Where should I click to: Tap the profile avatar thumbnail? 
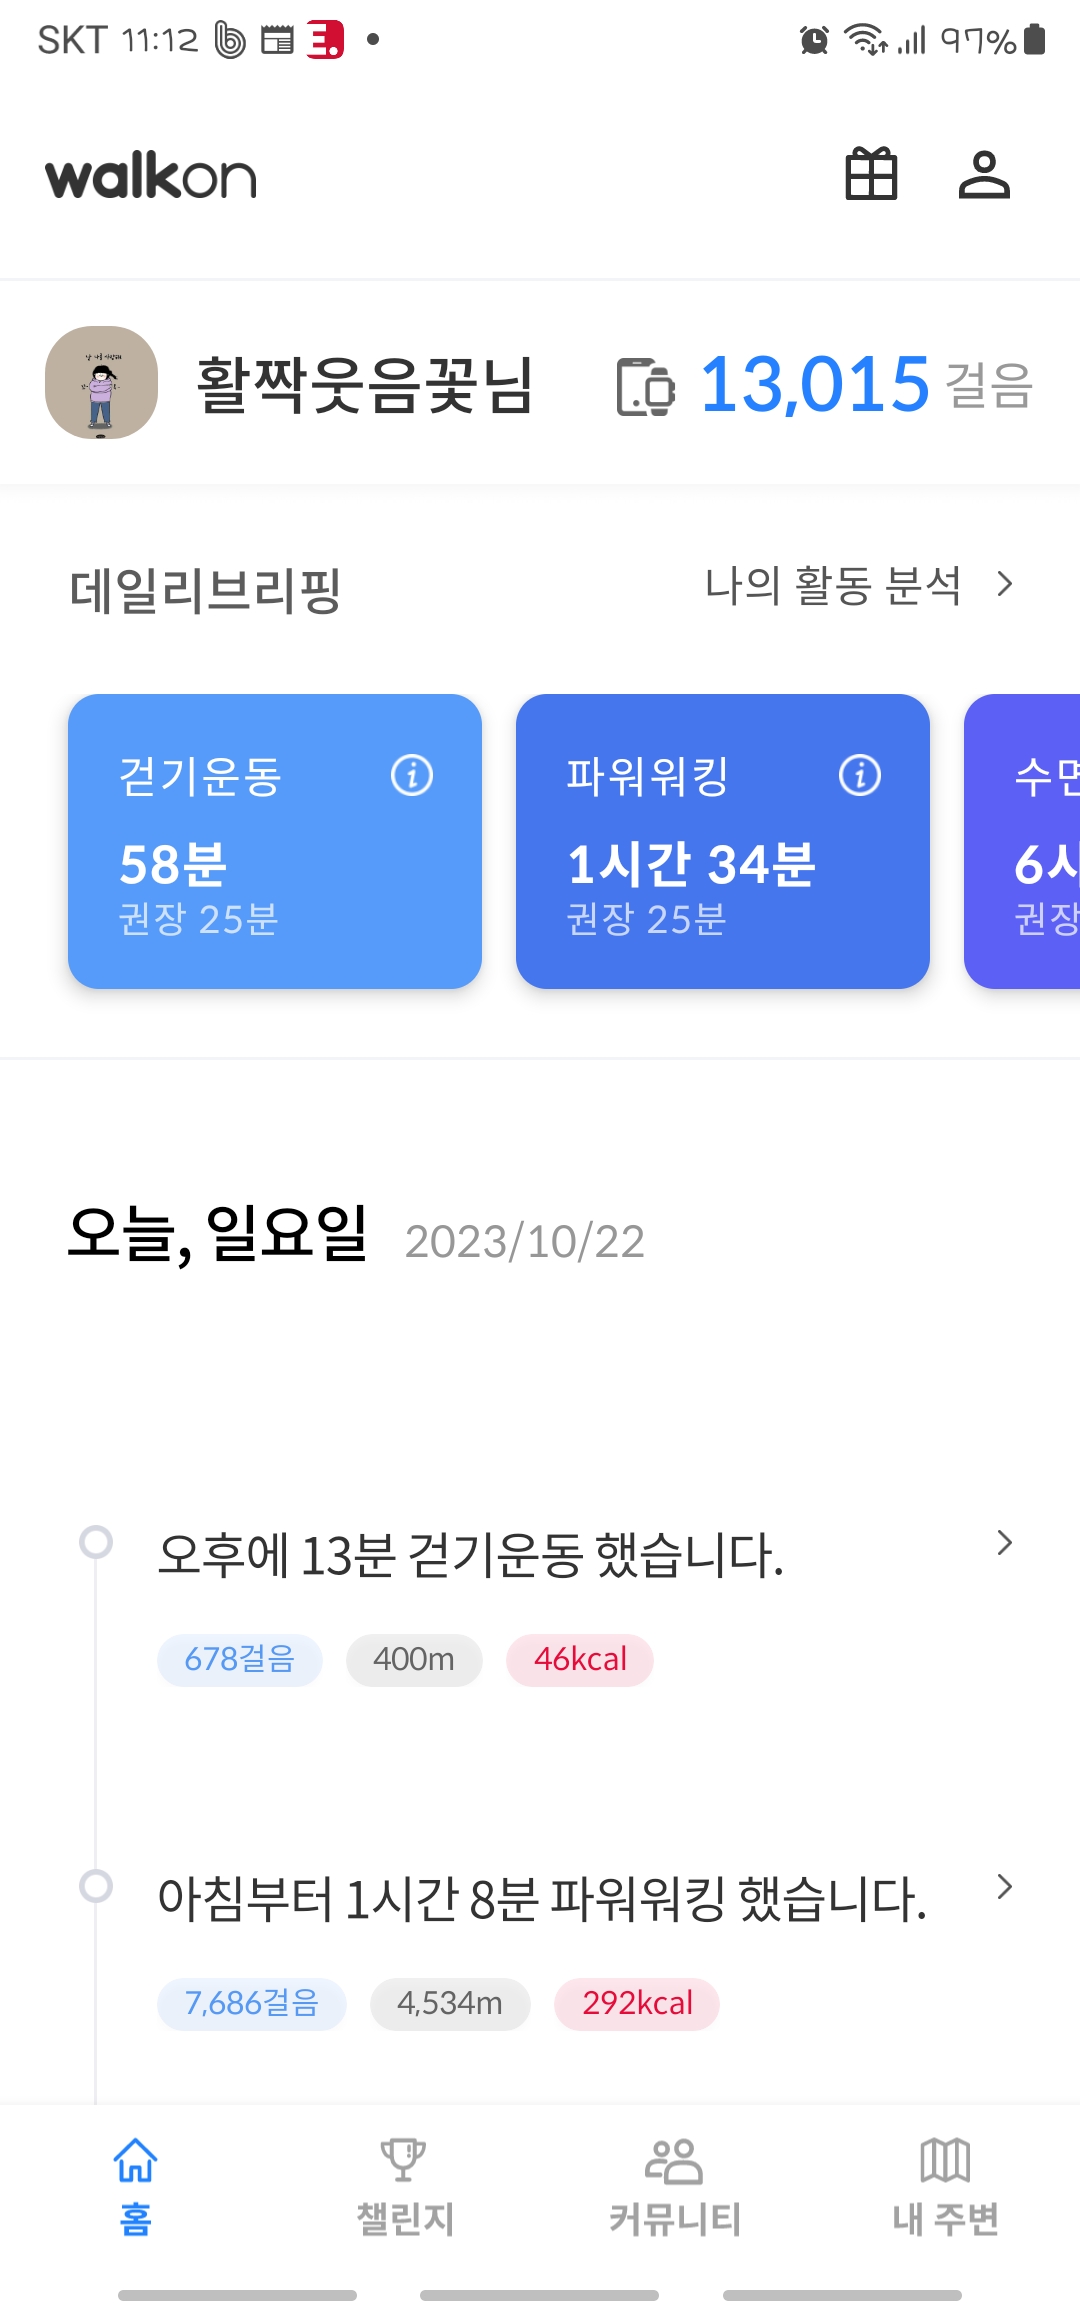[101, 383]
